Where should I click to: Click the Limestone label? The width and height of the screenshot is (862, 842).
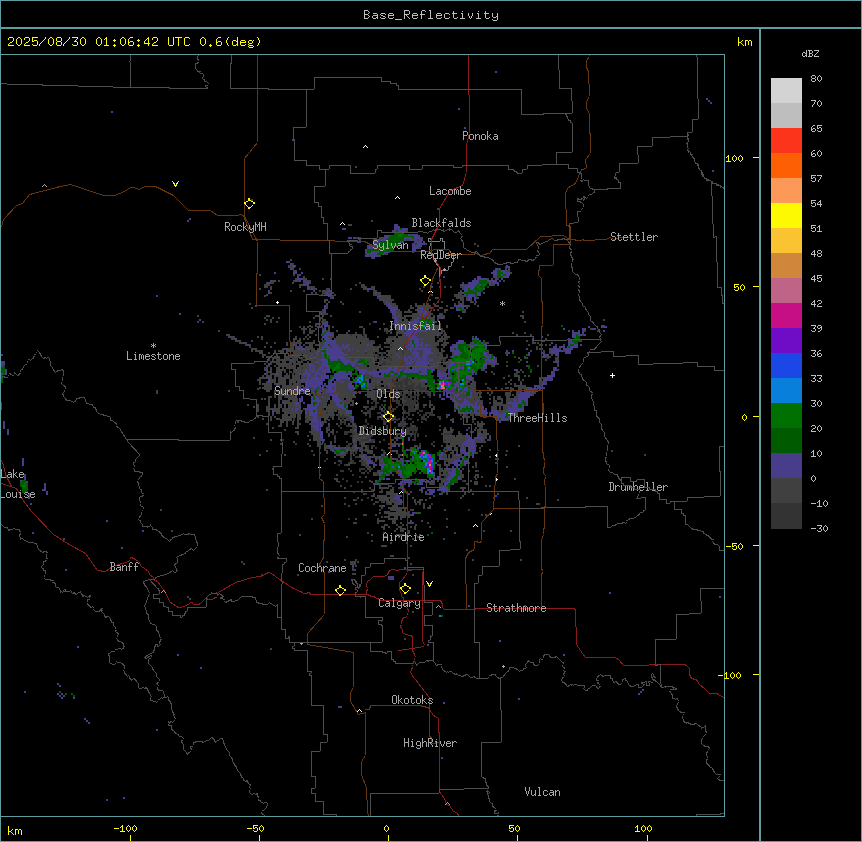click(x=153, y=356)
